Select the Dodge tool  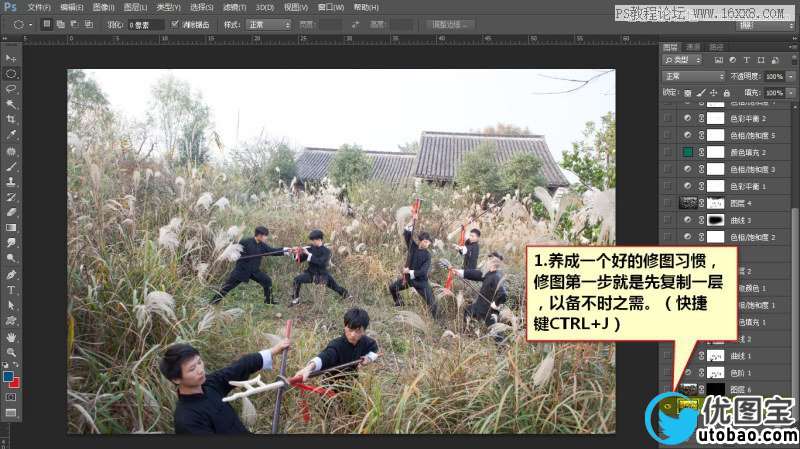point(11,258)
